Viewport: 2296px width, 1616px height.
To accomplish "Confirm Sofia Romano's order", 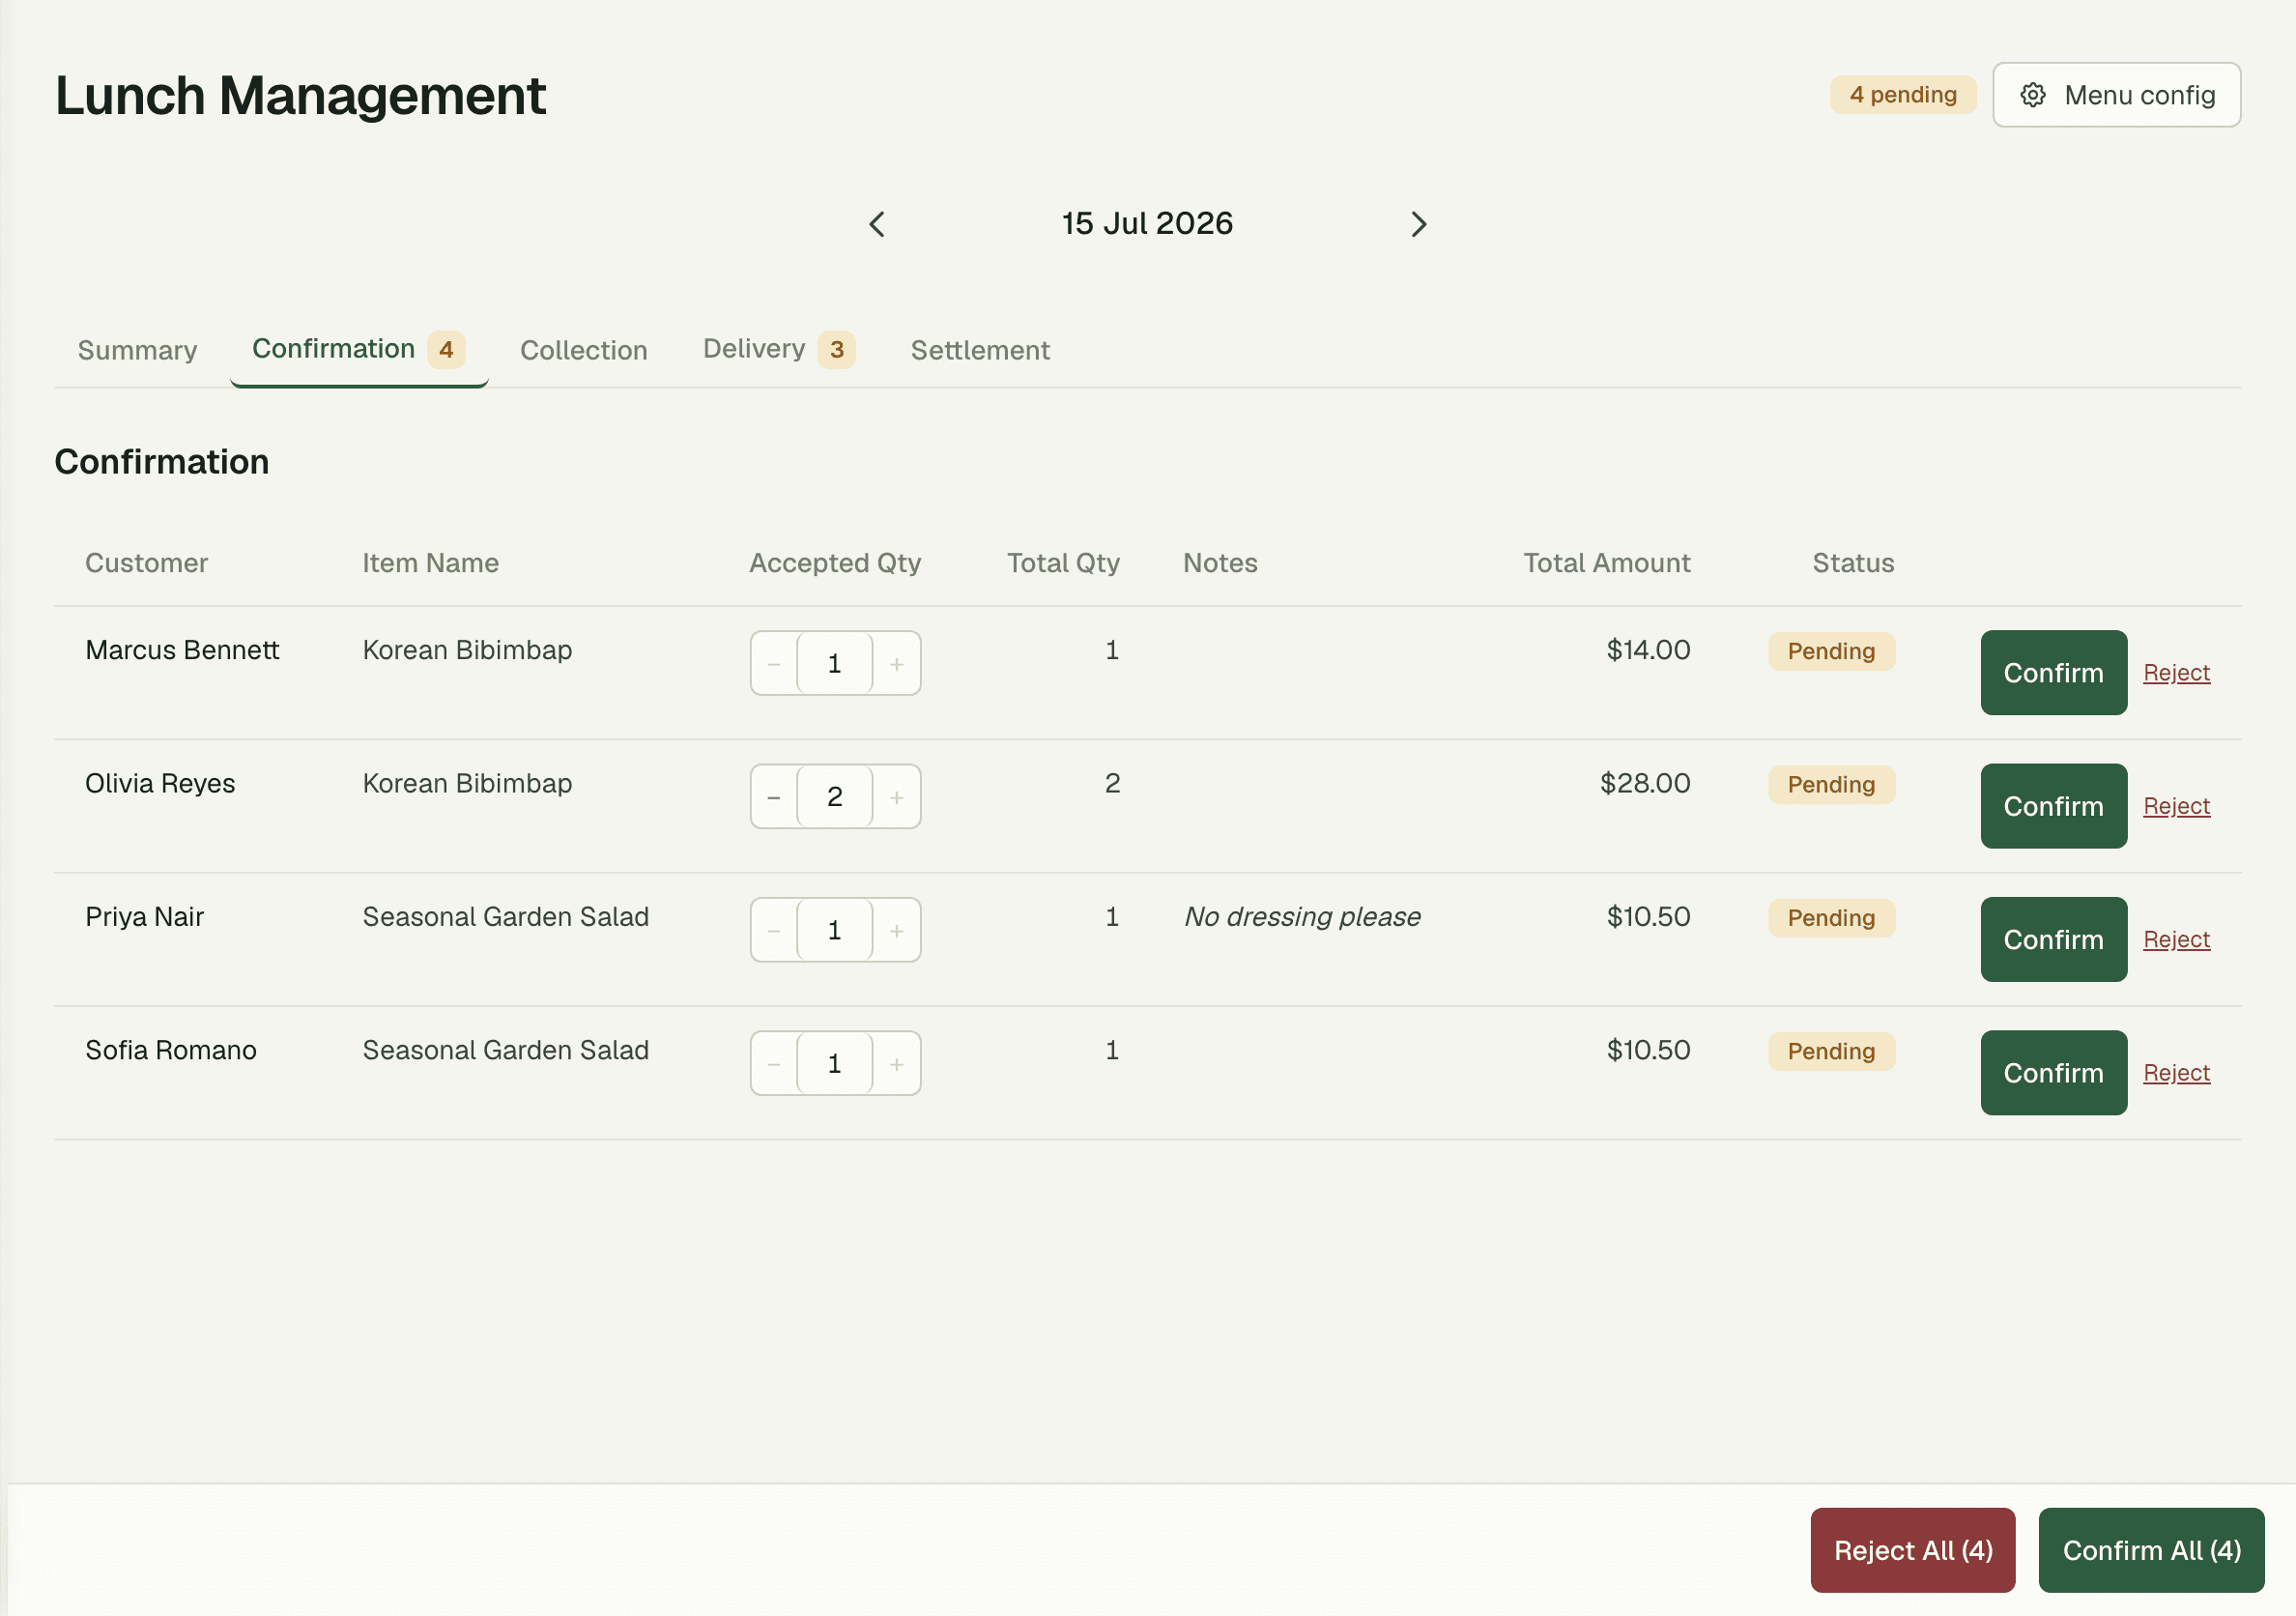I will 2053,1073.
